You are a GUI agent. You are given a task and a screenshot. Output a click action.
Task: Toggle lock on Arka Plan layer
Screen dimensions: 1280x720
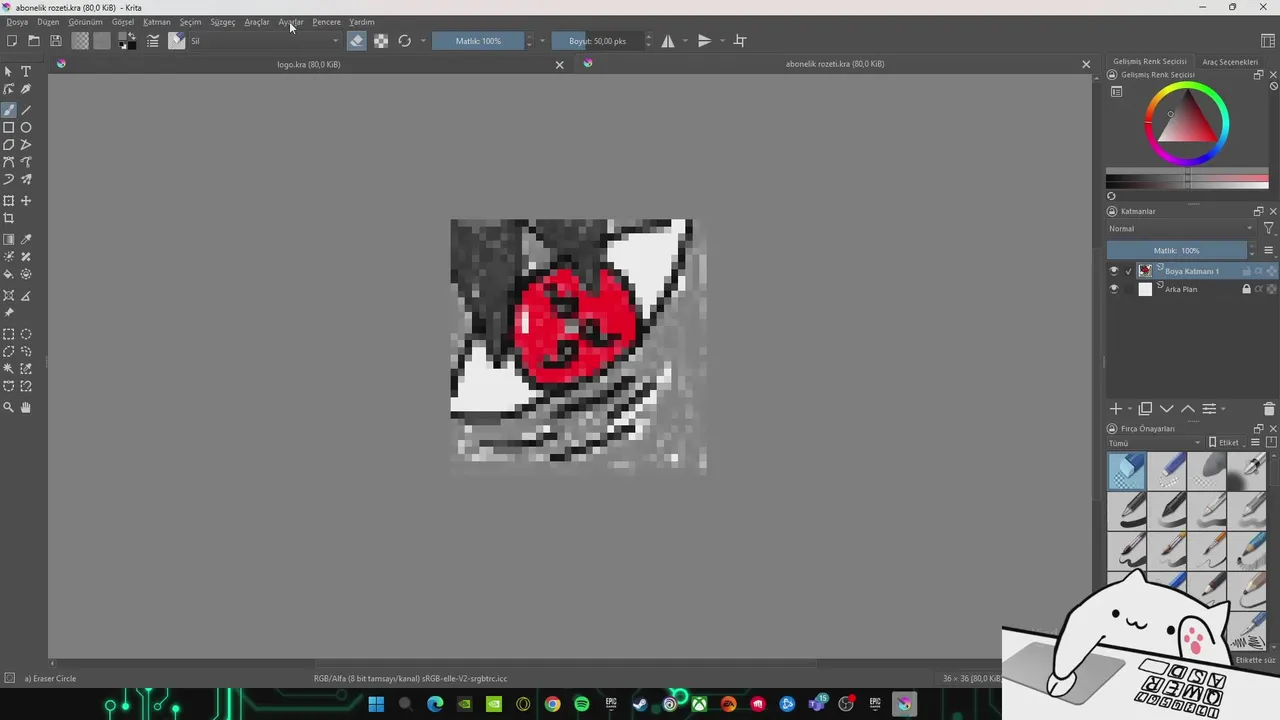(1246, 289)
